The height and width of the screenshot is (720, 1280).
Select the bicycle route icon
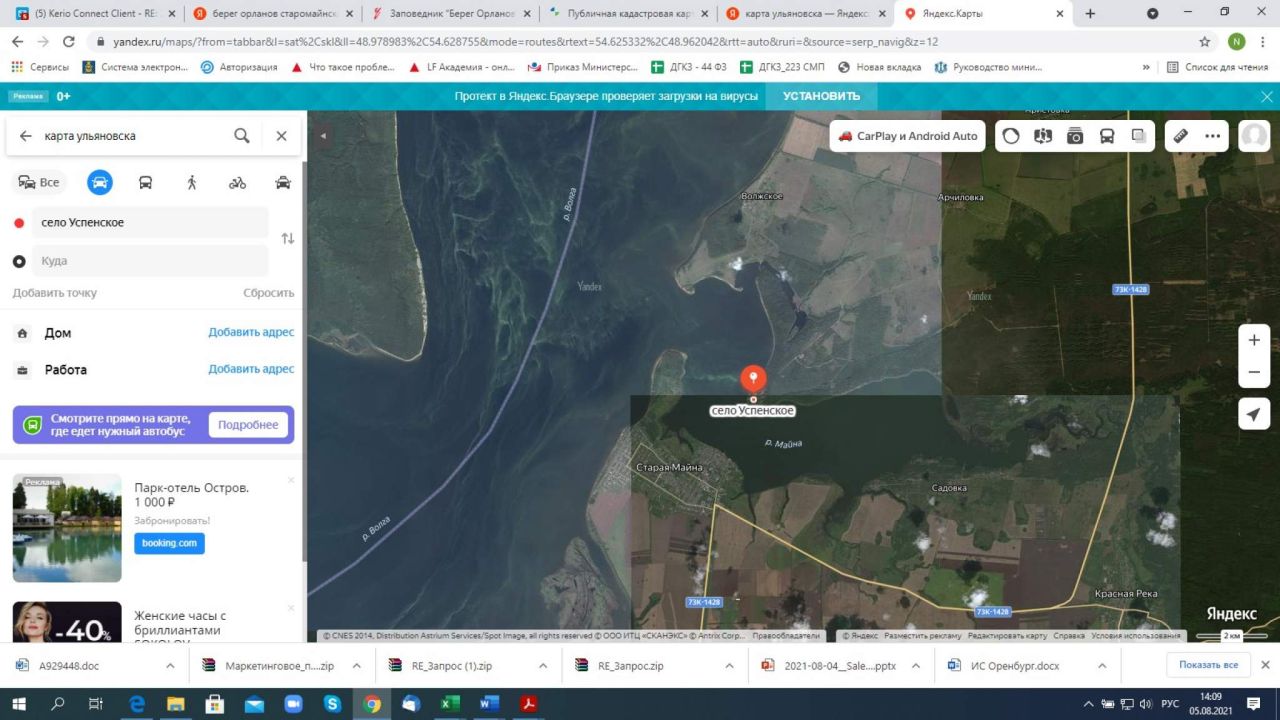coord(237,182)
